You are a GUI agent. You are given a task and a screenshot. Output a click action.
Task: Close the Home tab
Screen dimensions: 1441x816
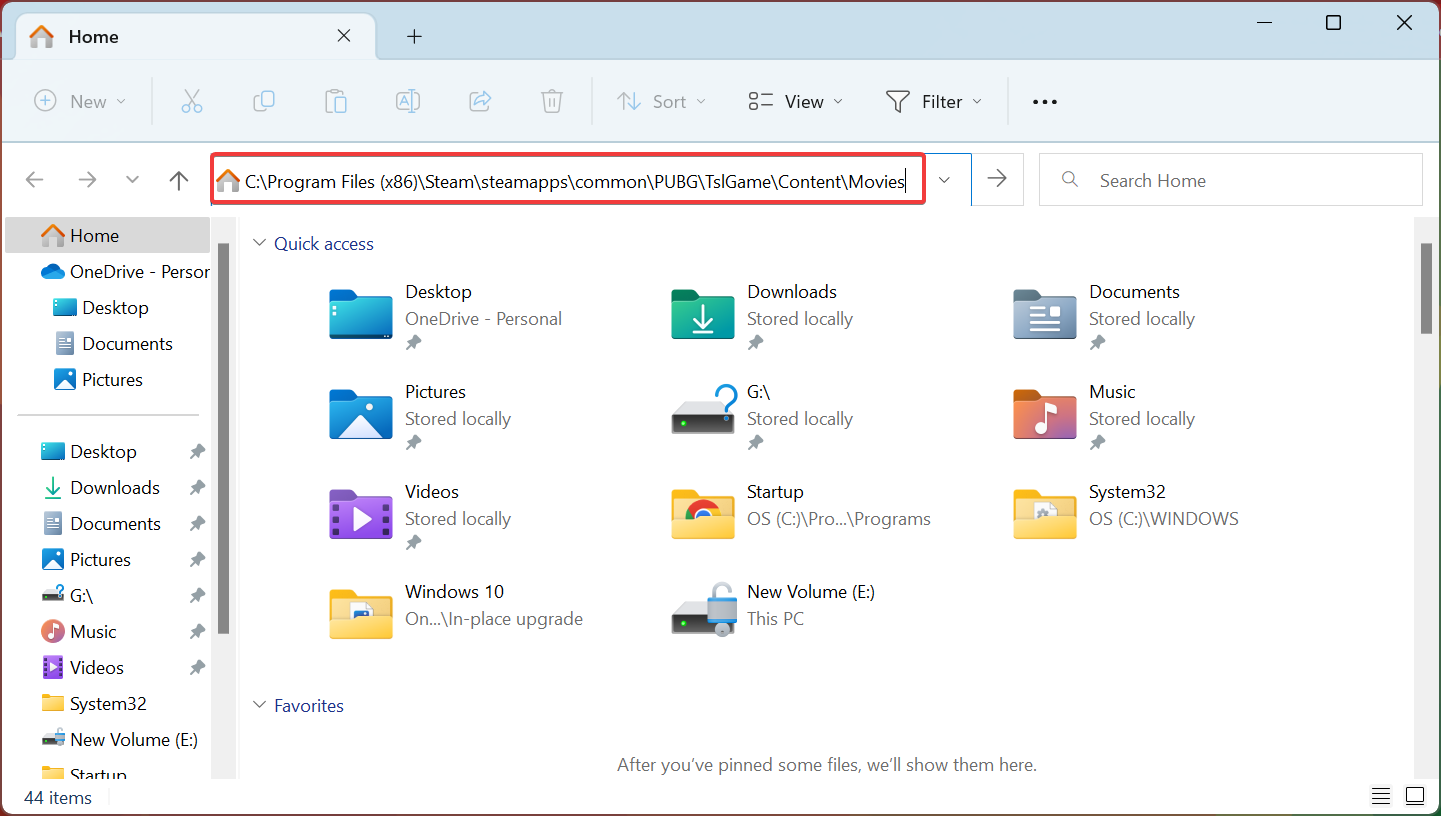[x=344, y=36]
